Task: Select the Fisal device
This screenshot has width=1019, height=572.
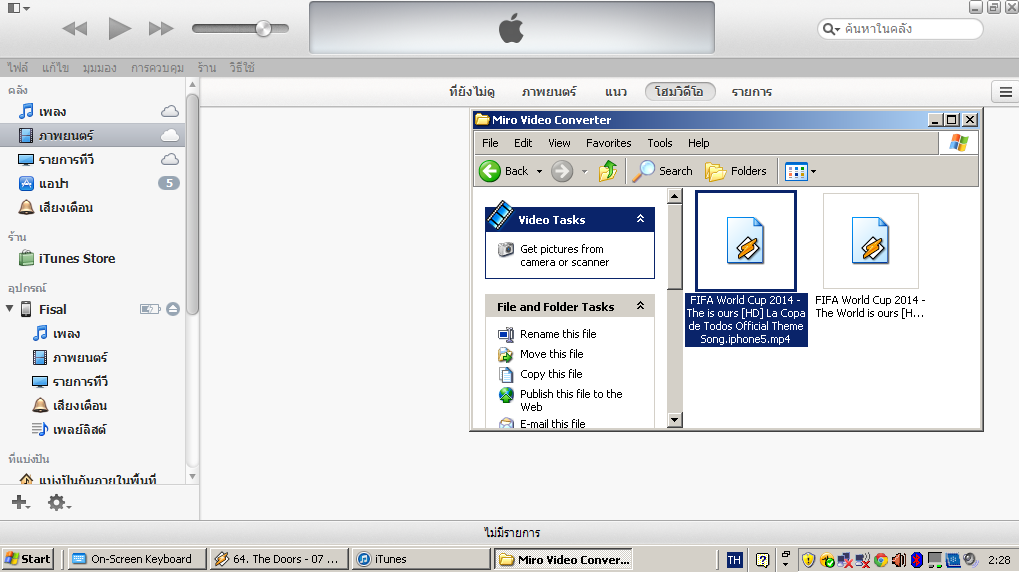Action: [x=53, y=309]
